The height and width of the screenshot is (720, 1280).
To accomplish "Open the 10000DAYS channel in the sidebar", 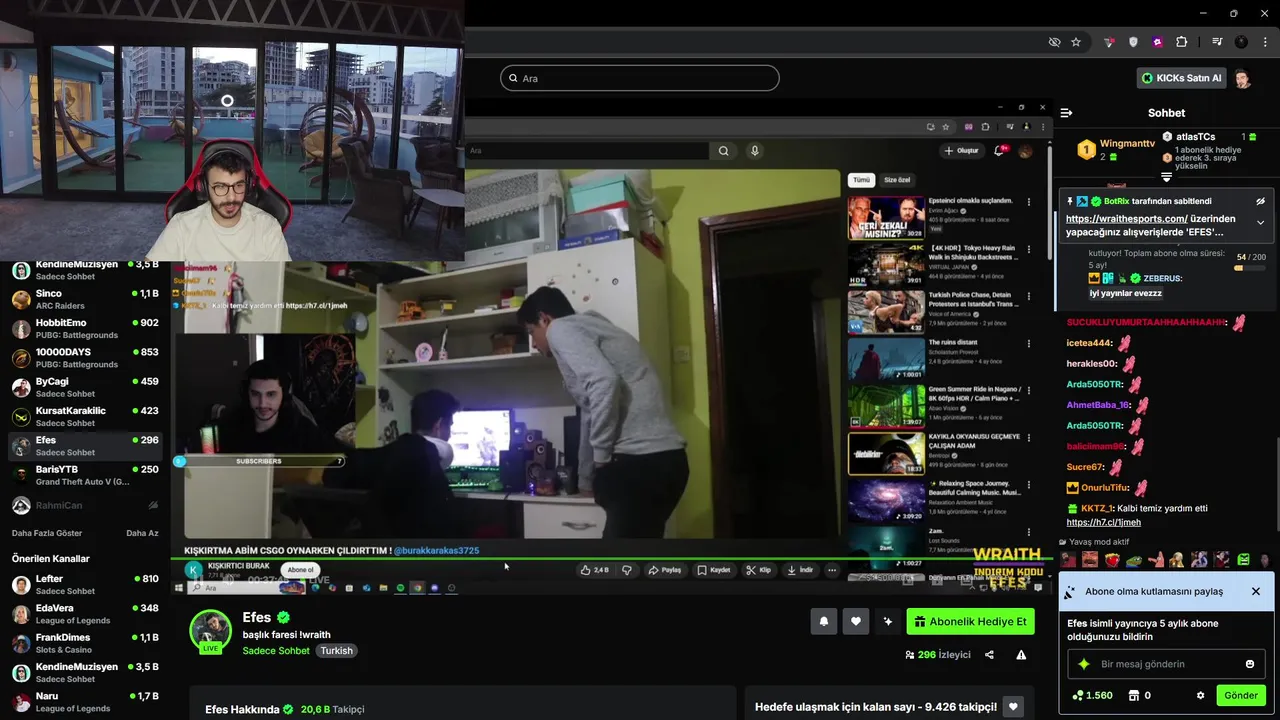I will coord(85,358).
